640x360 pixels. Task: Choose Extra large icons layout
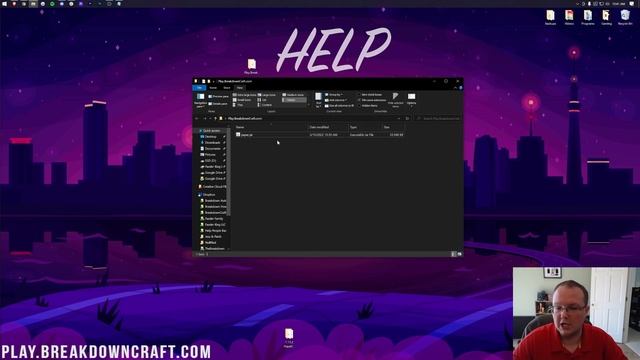244,95
